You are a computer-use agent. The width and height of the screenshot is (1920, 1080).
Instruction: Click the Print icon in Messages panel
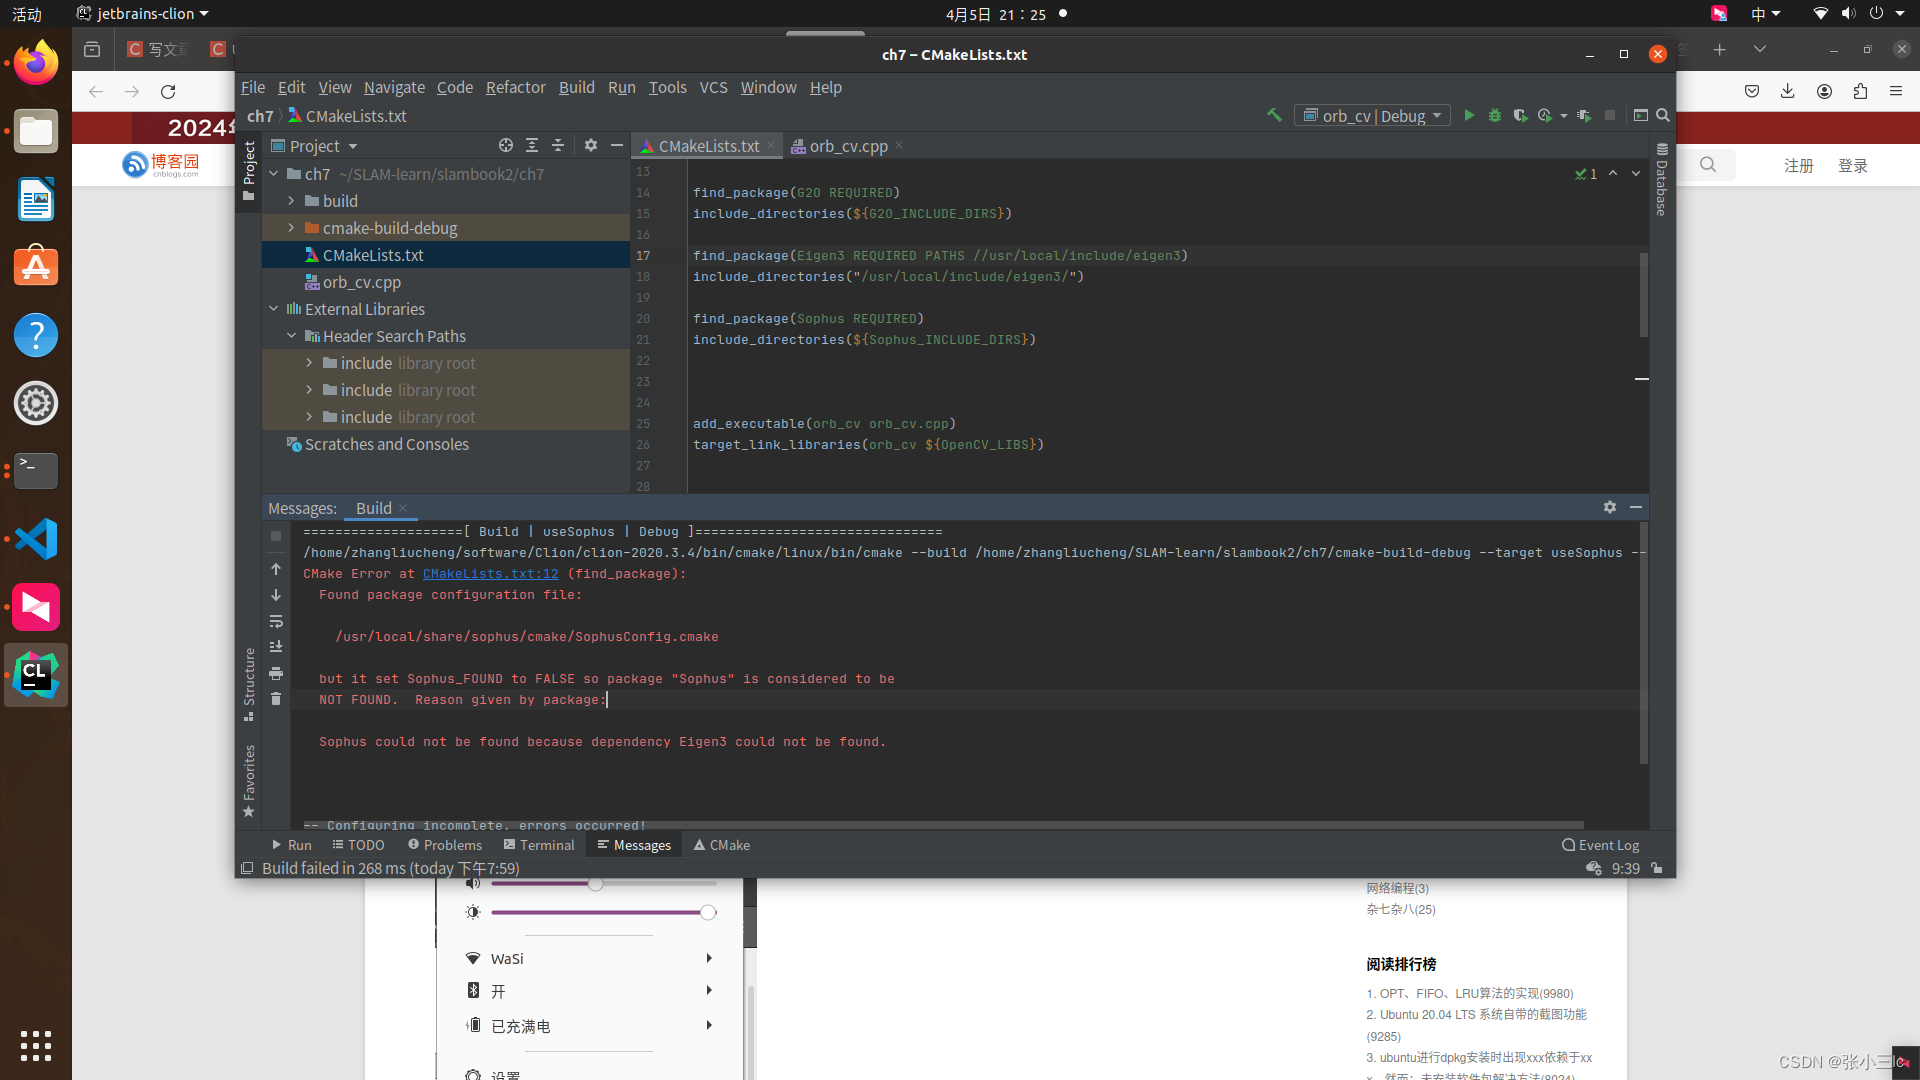pos(276,673)
